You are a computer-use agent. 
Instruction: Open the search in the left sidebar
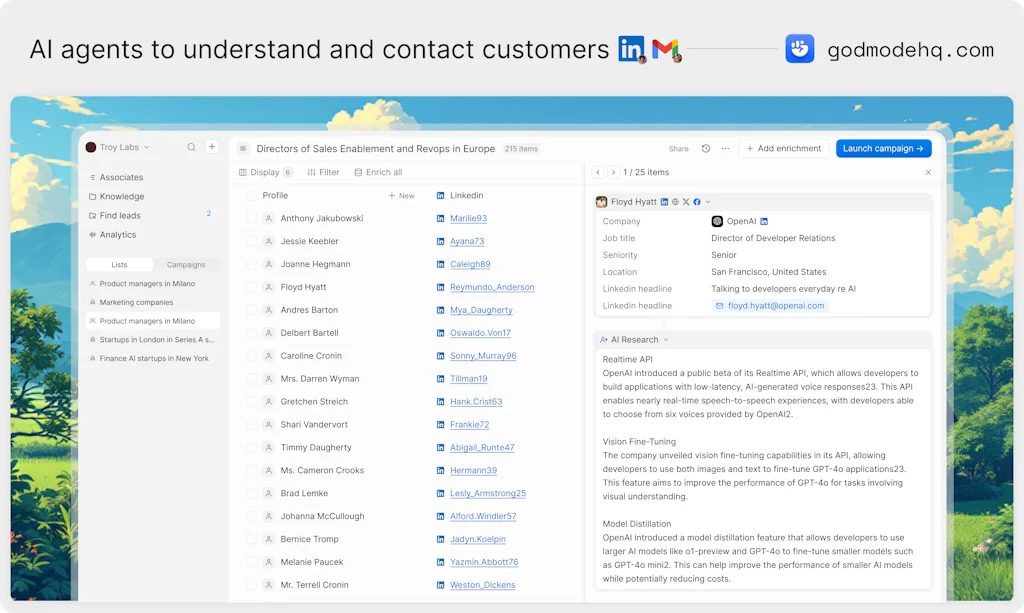[191, 146]
